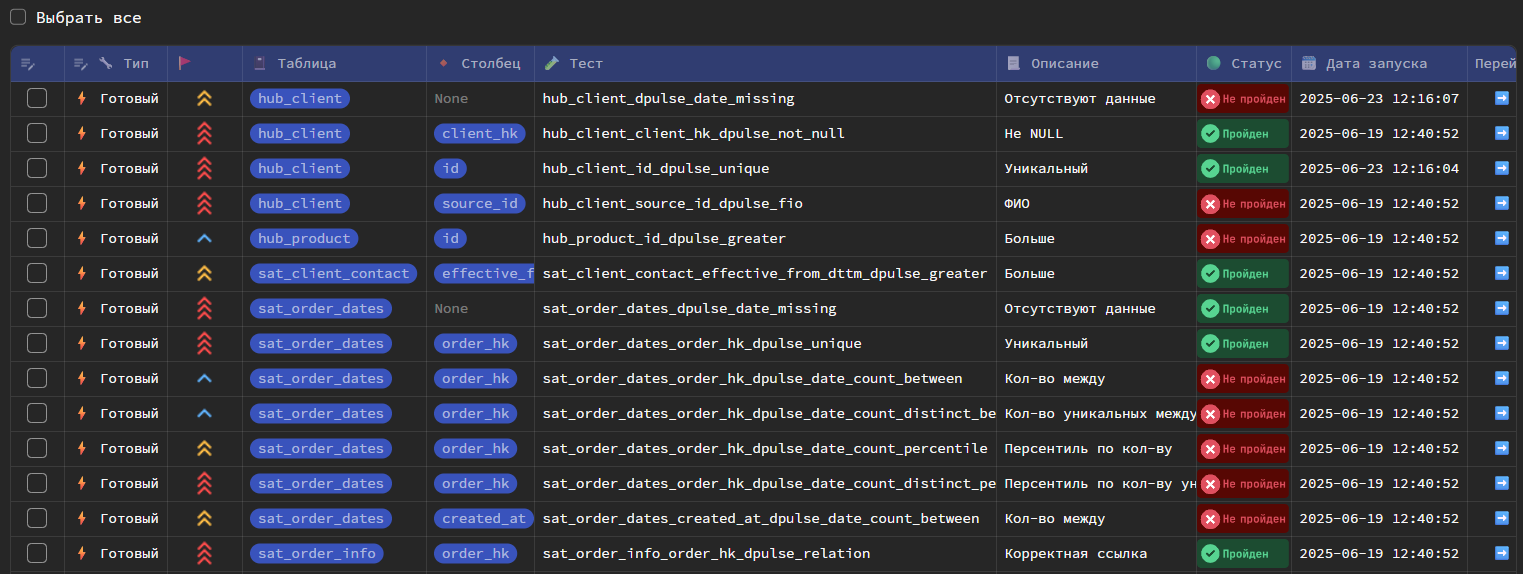Screen dimensions: 1523x574
Task: Click test name hub_client_source_id_dpulse_fio
Action: [x=672, y=203]
